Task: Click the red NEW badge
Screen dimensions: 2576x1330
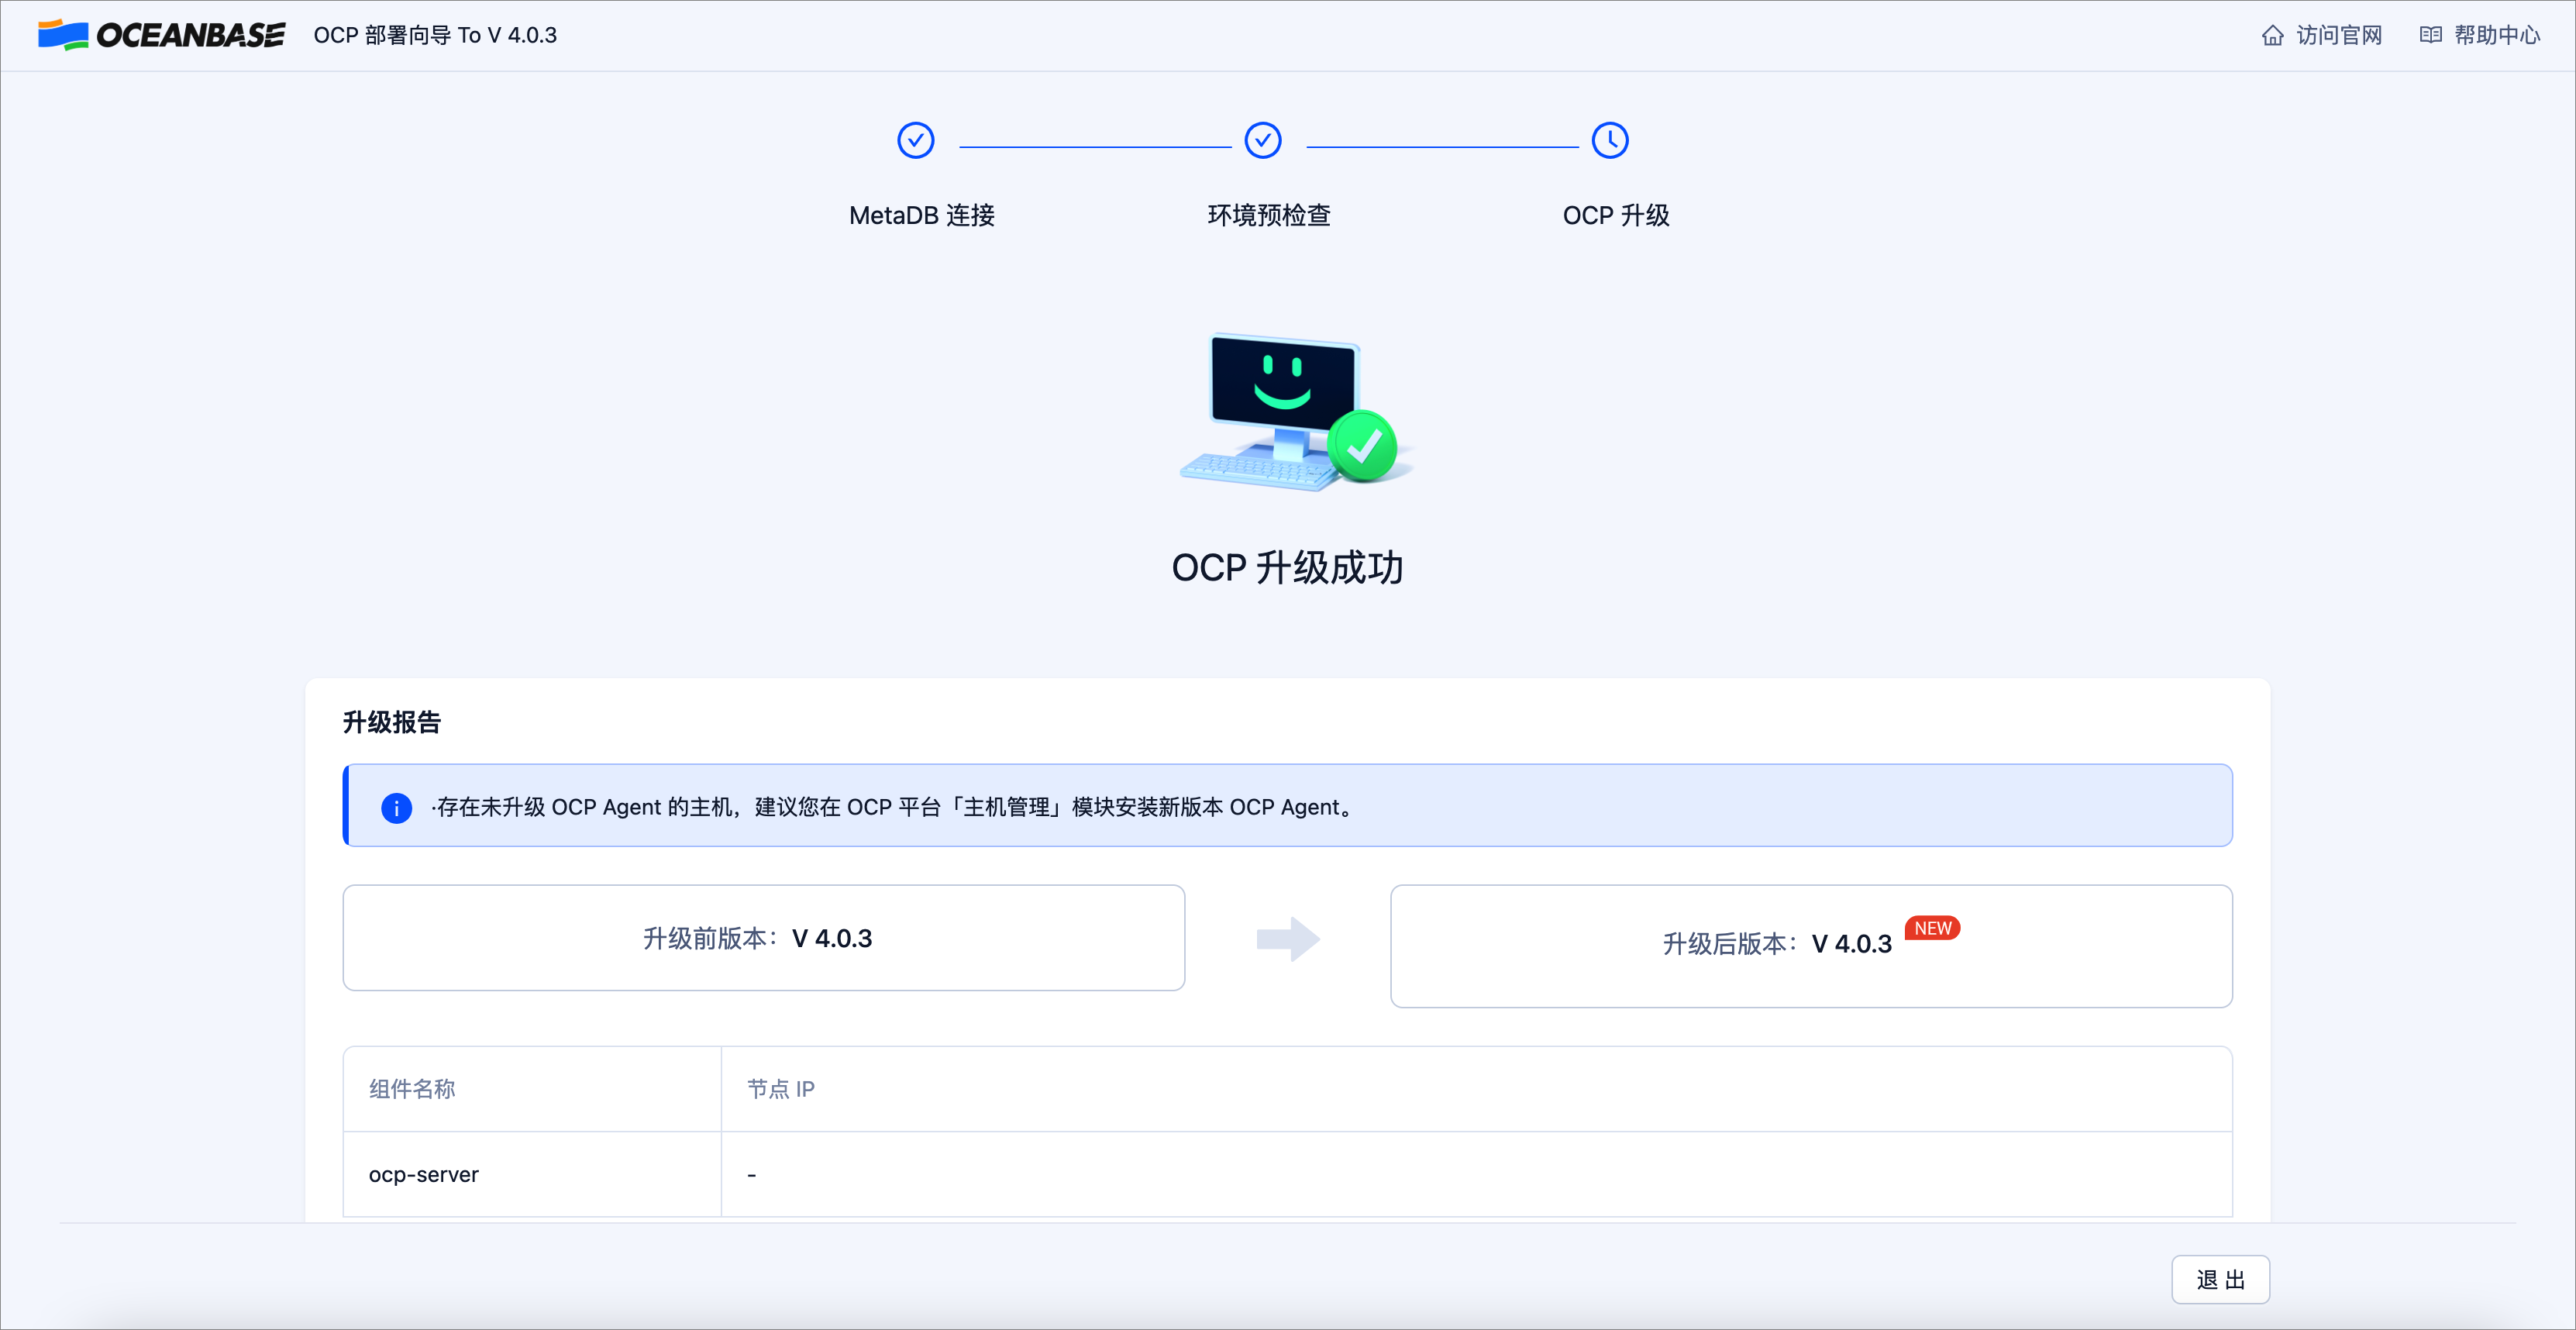Action: coord(1932,928)
